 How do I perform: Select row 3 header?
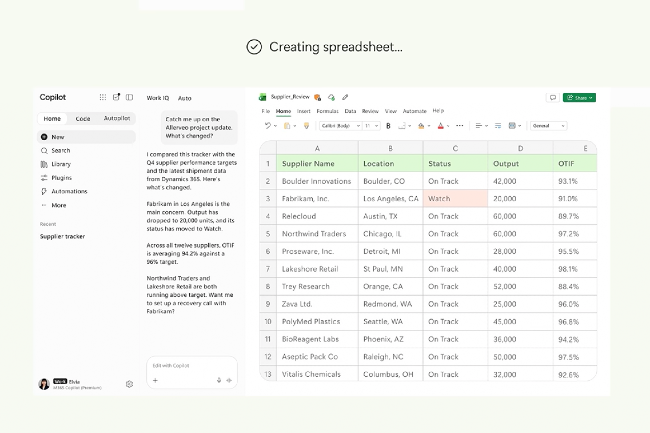(268, 198)
